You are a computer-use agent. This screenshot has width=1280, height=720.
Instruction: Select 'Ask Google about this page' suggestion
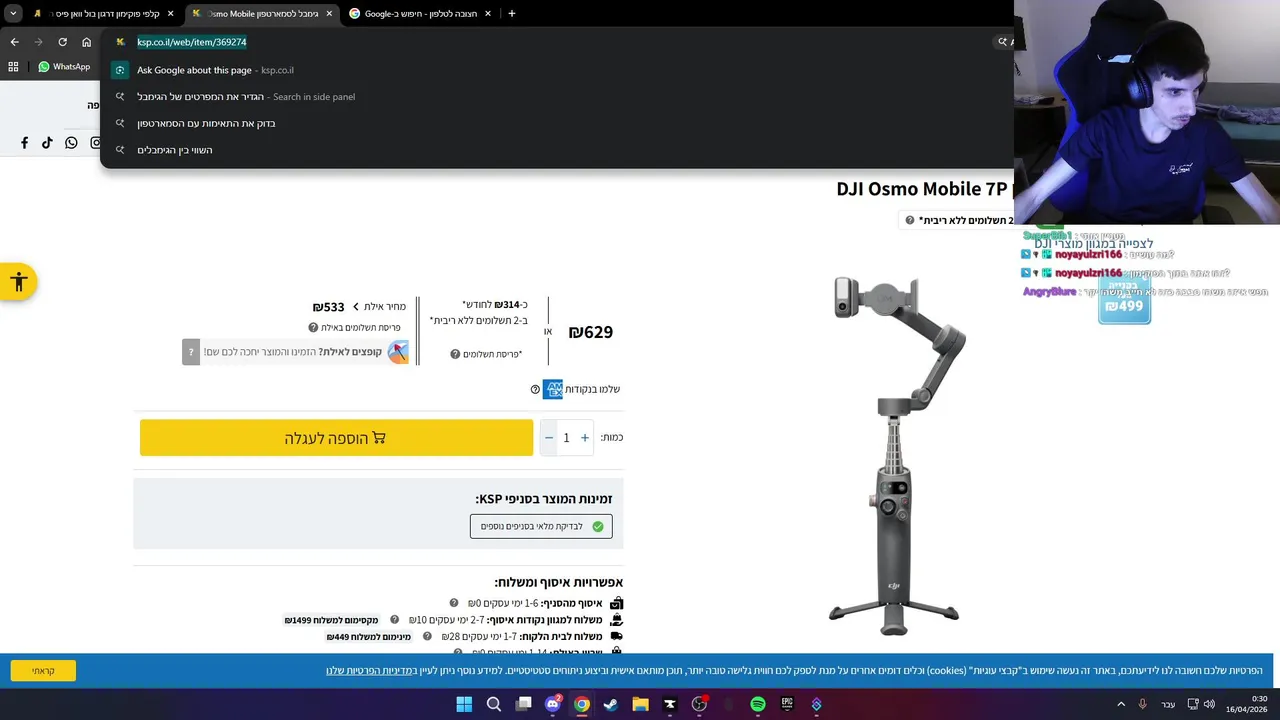[x=556, y=70]
